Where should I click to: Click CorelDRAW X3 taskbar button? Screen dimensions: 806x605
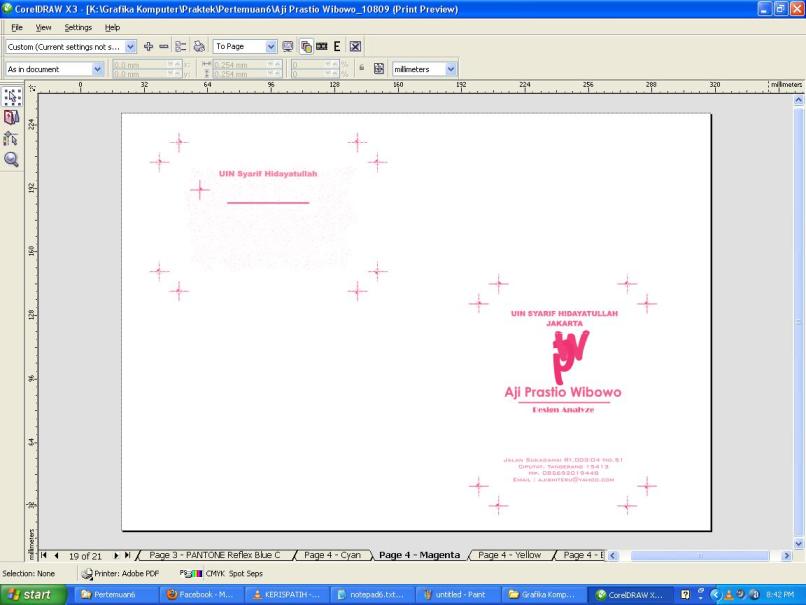click(x=630, y=595)
